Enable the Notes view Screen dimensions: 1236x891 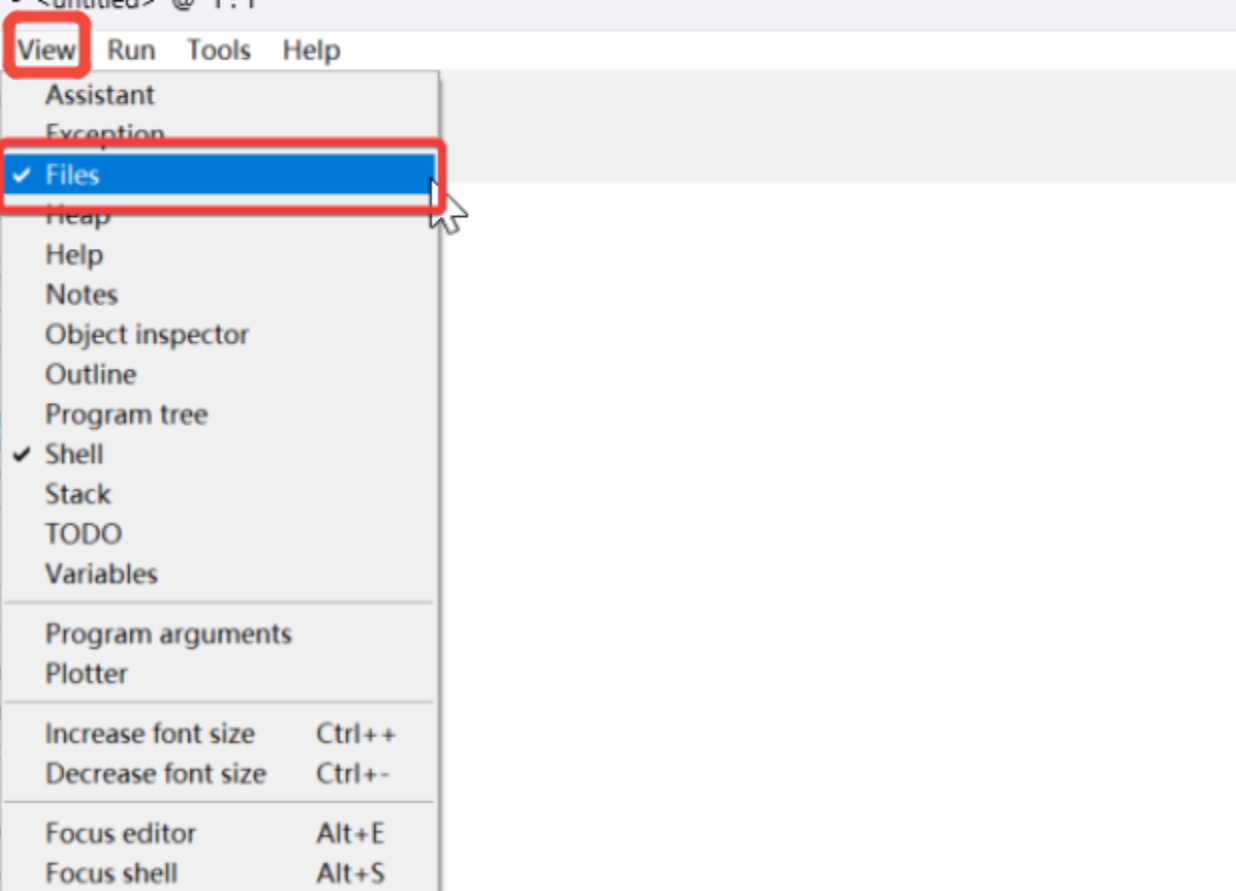(x=81, y=295)
